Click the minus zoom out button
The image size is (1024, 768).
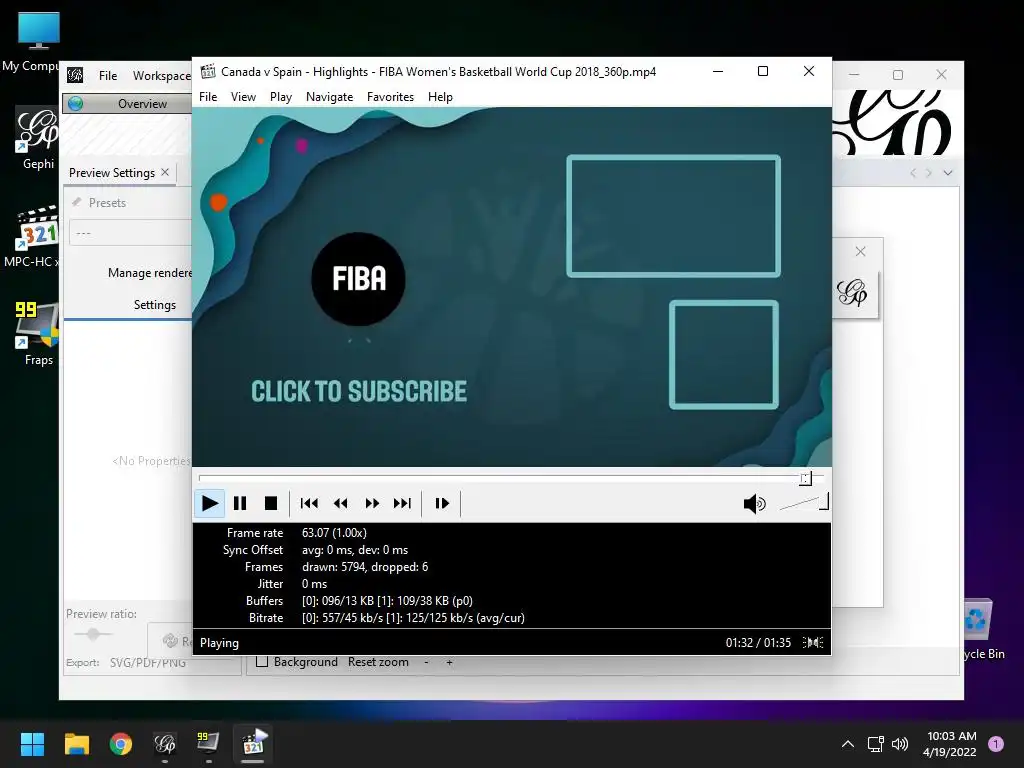click(x=426, y=662)
